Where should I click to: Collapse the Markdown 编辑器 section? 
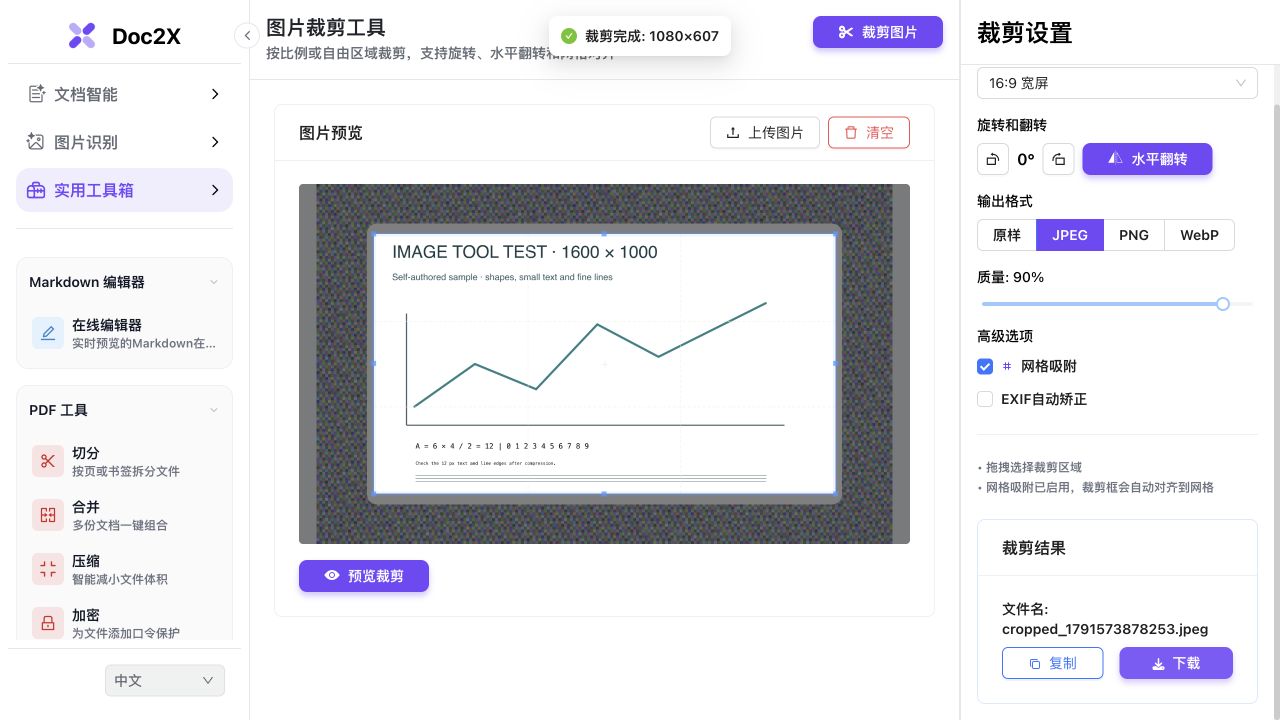click(213, 282)
